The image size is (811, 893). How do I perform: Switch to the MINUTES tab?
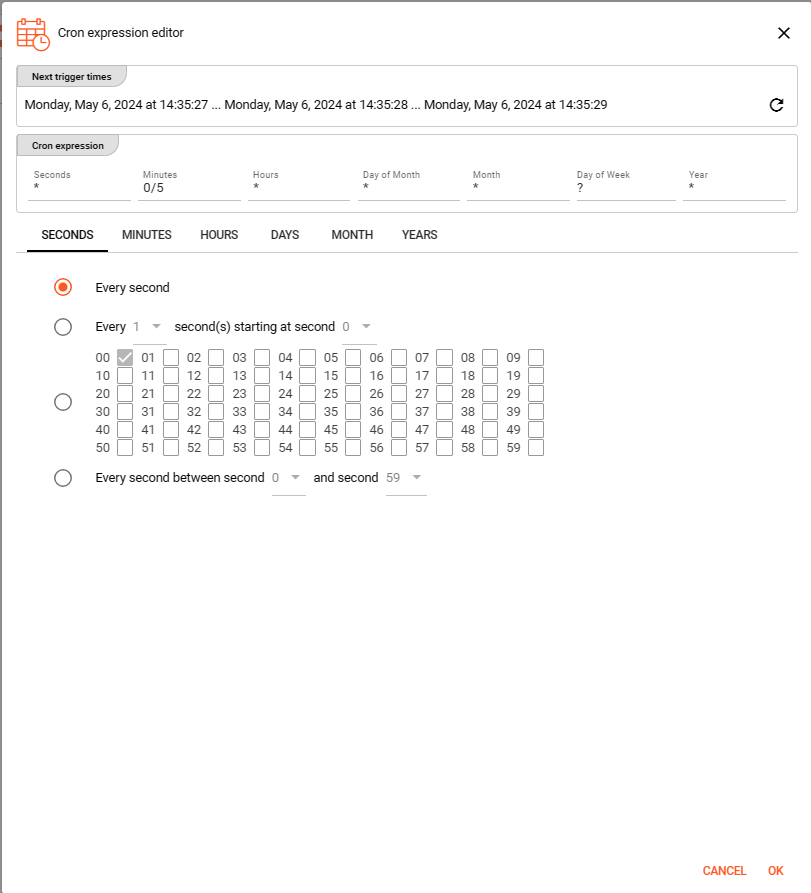(147, 235)
